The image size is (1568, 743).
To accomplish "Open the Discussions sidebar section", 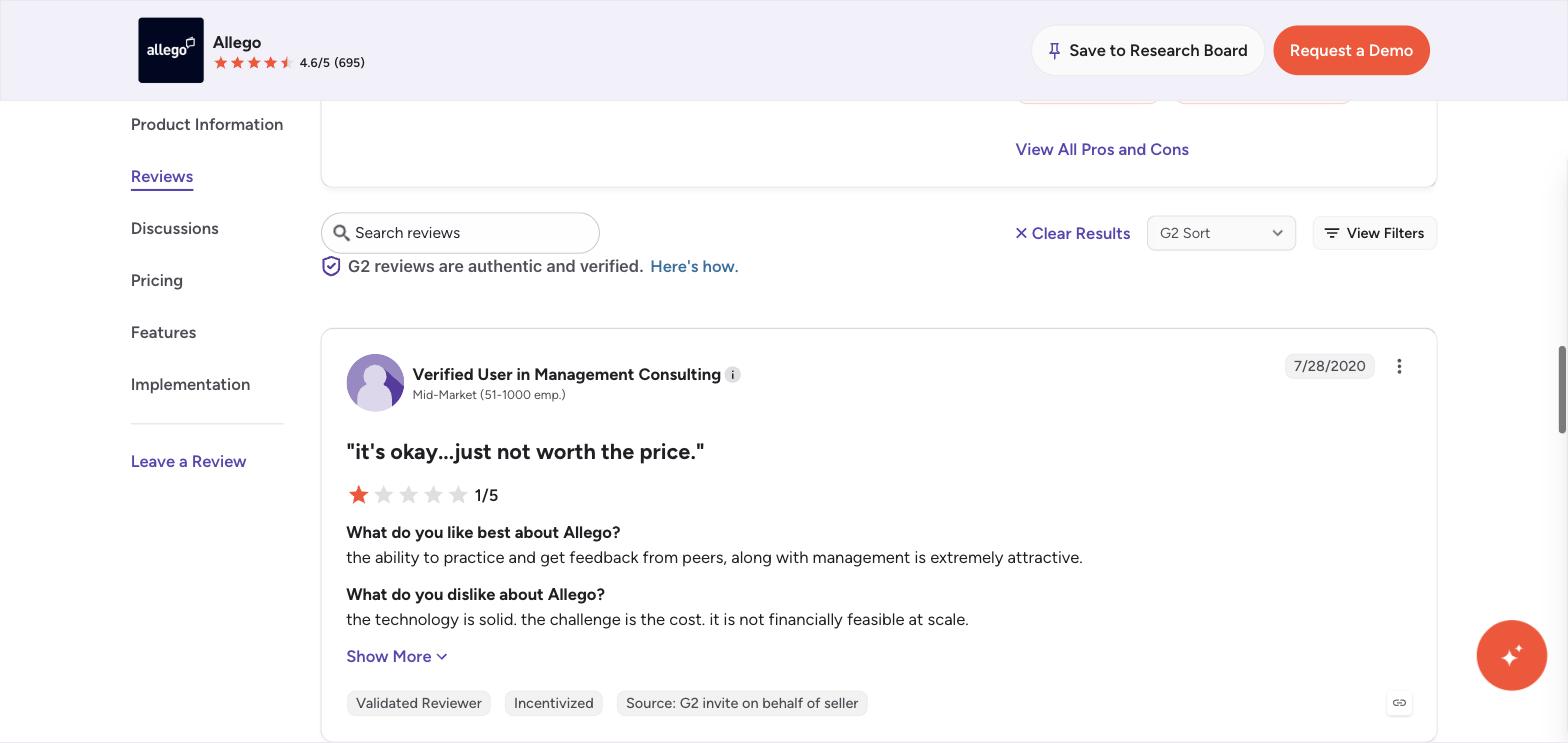I will click(x=175, y=228).
